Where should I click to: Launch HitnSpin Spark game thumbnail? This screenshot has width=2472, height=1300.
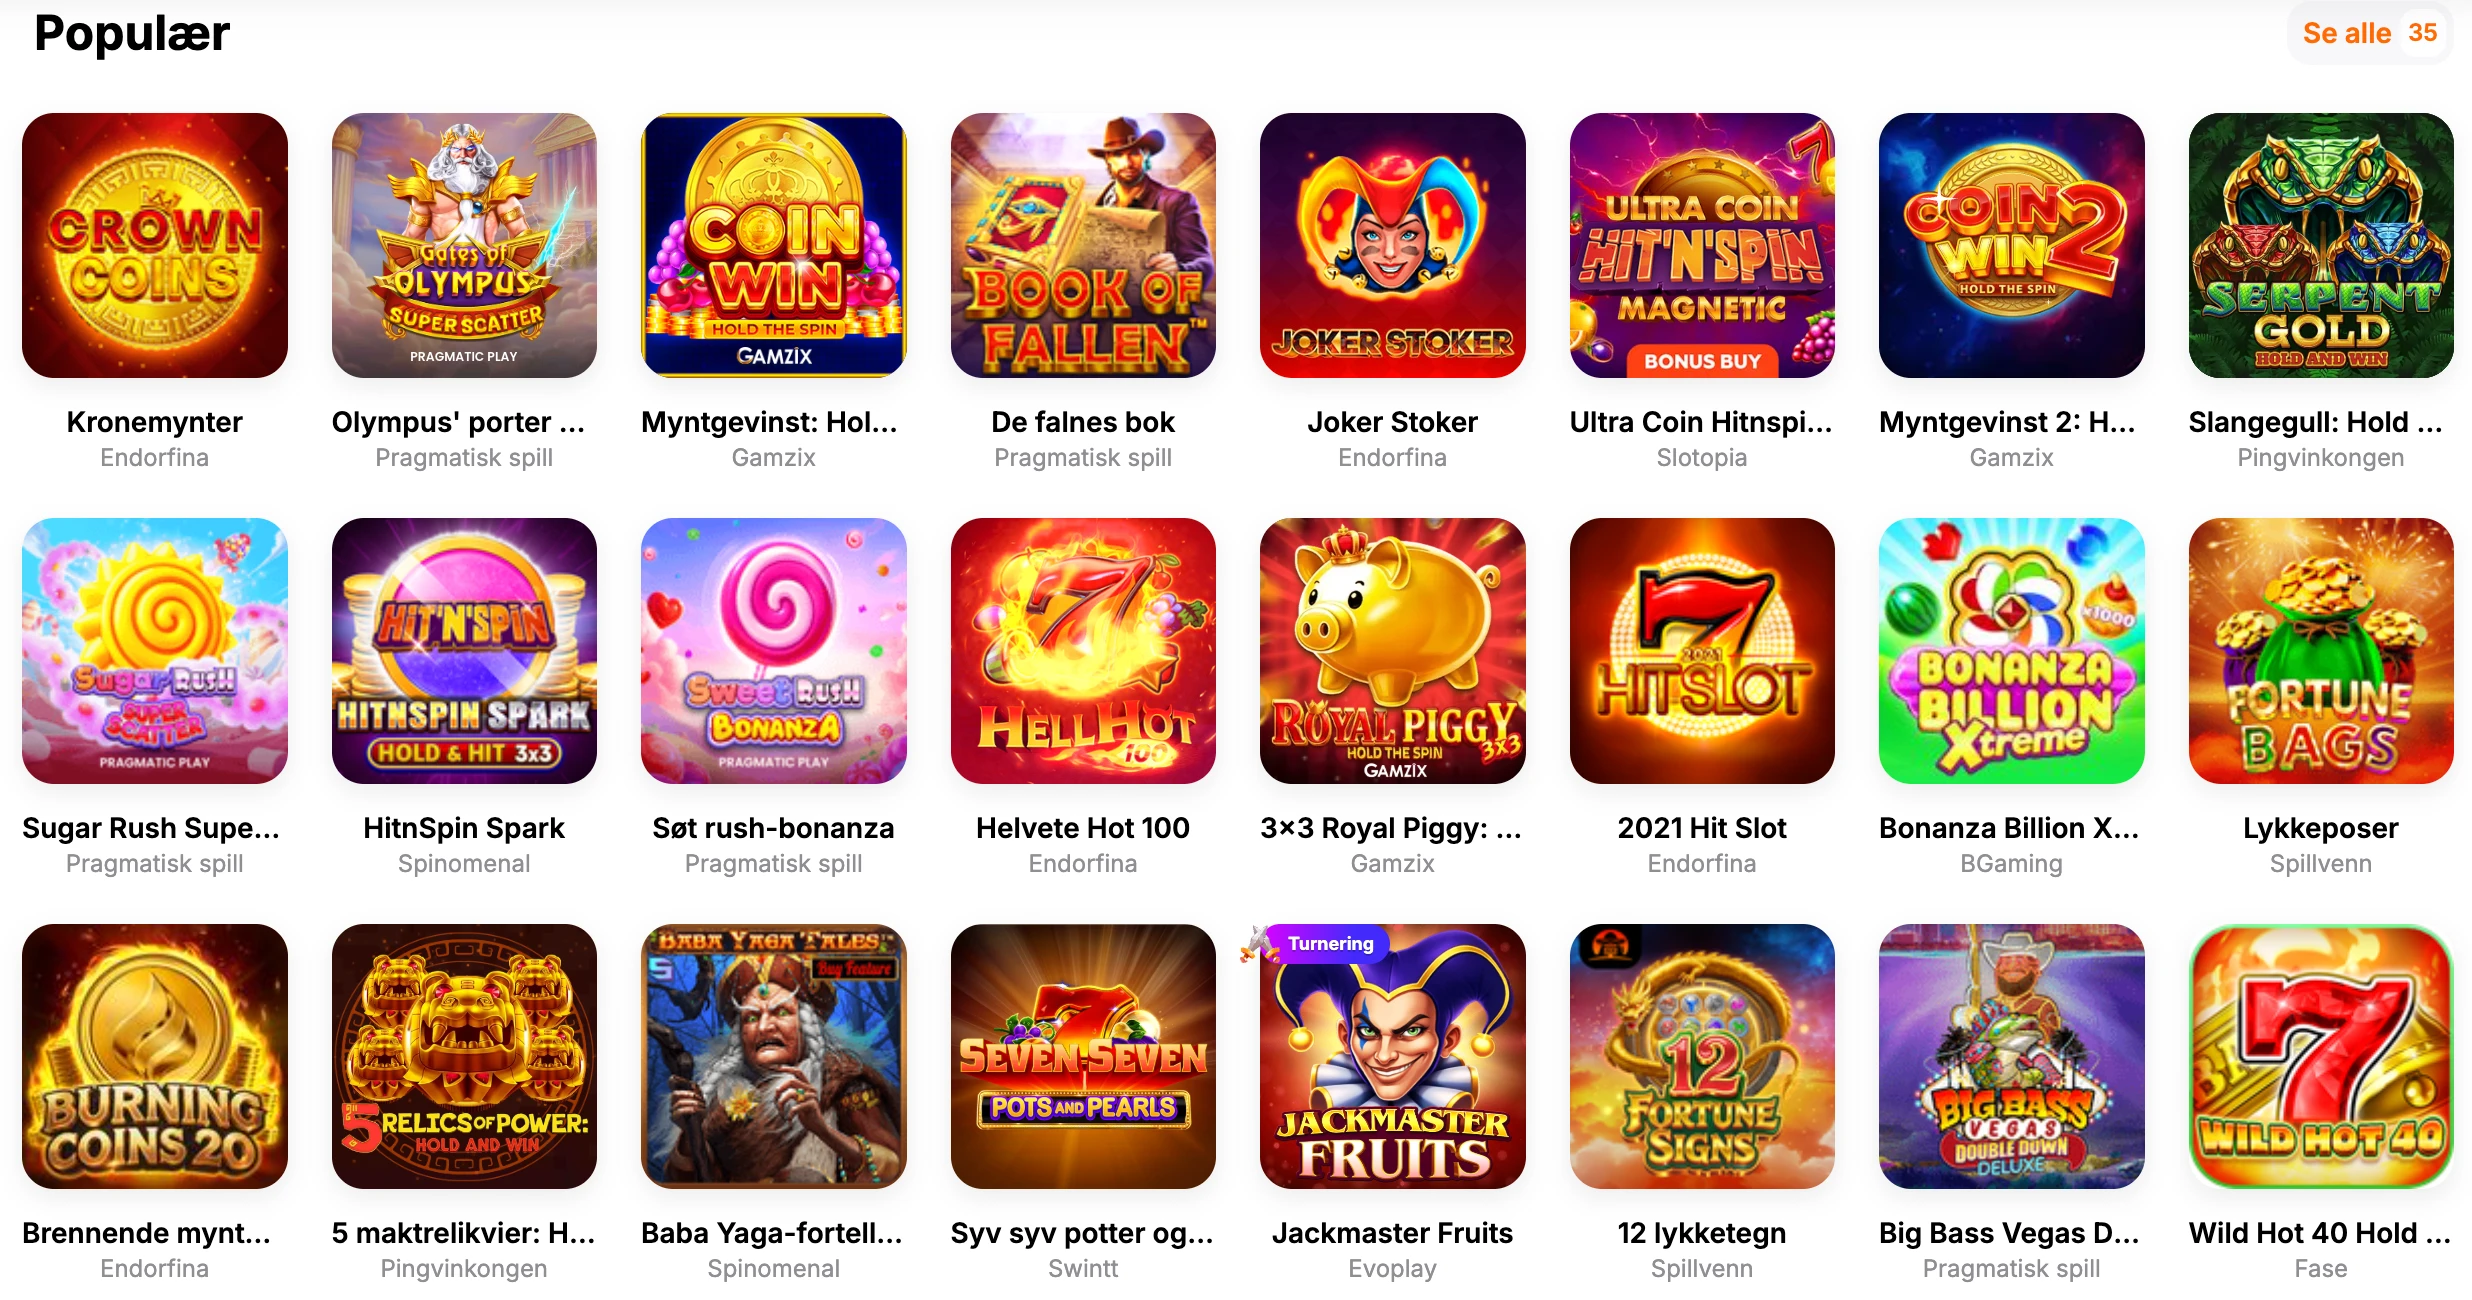[x=464, y=651]
